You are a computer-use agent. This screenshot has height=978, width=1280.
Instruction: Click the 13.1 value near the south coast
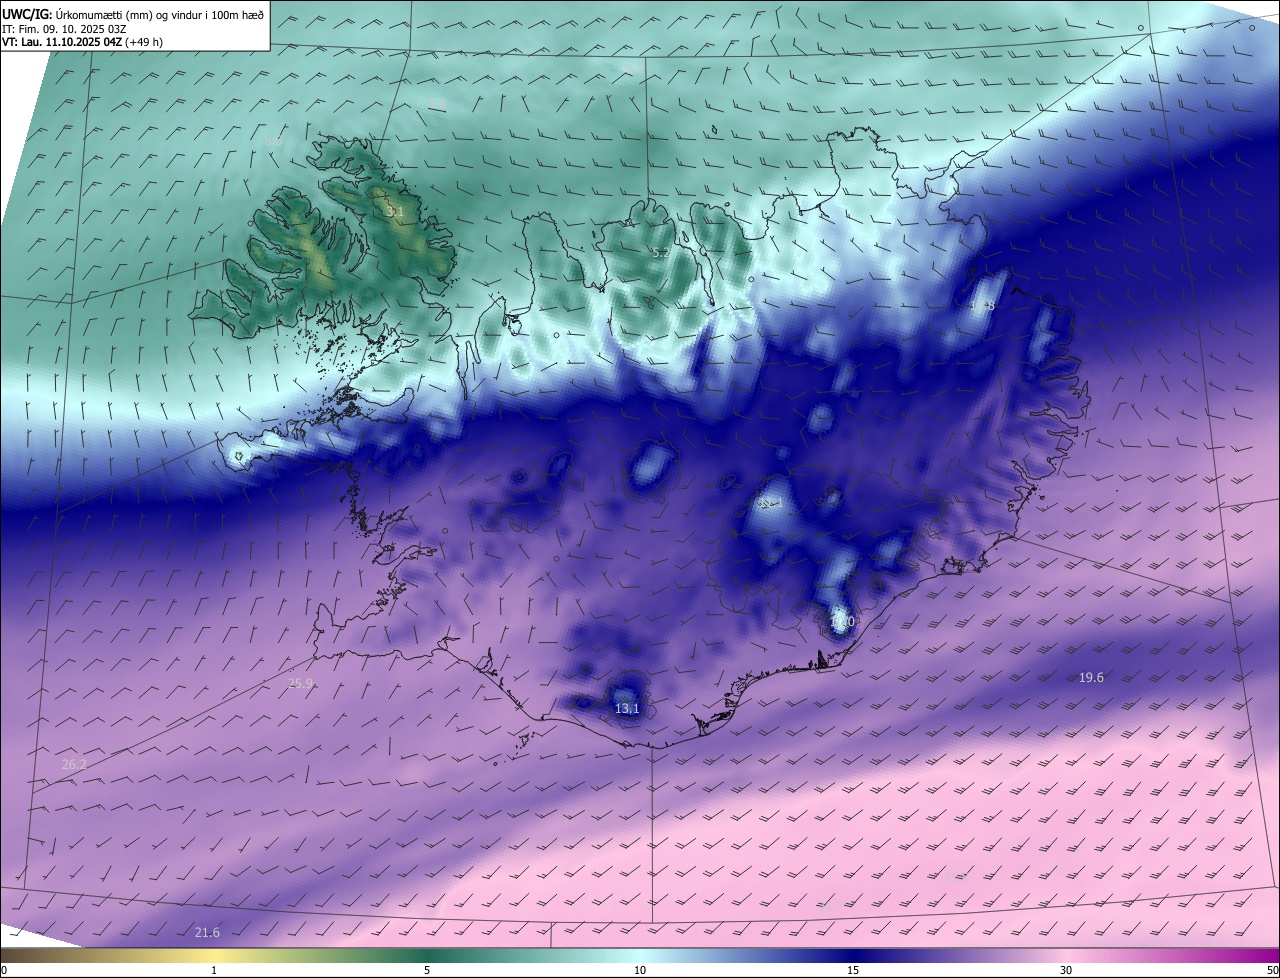click(x=626, y=709)
